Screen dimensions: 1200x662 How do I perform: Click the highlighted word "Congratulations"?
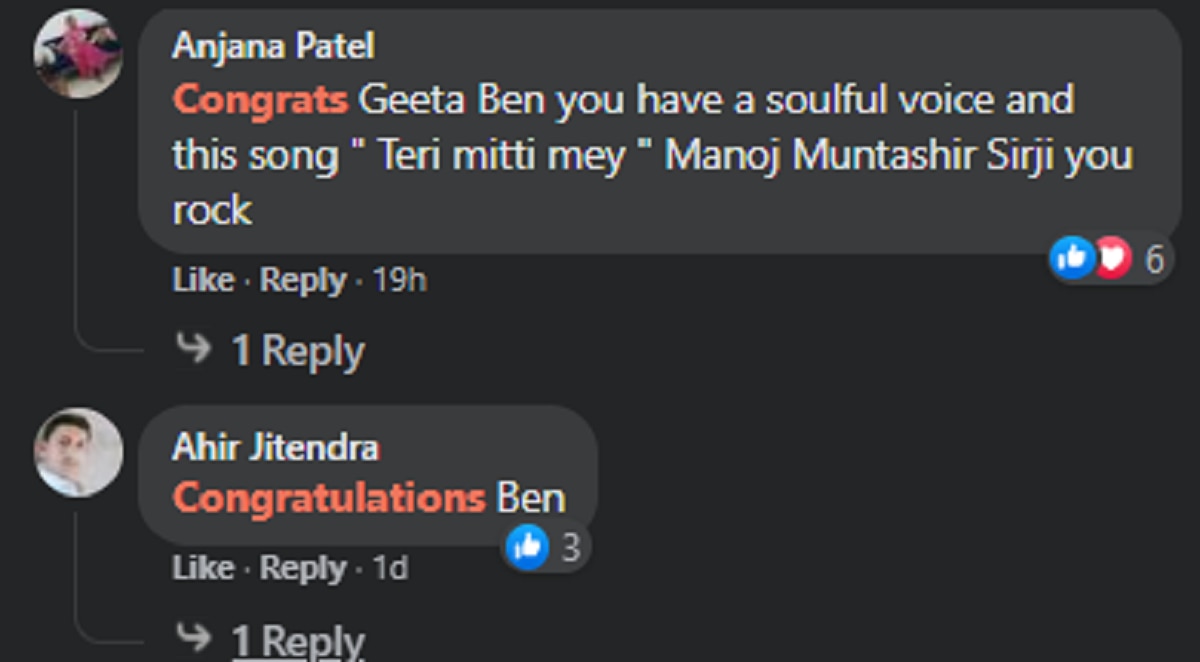tap(329, 497)
